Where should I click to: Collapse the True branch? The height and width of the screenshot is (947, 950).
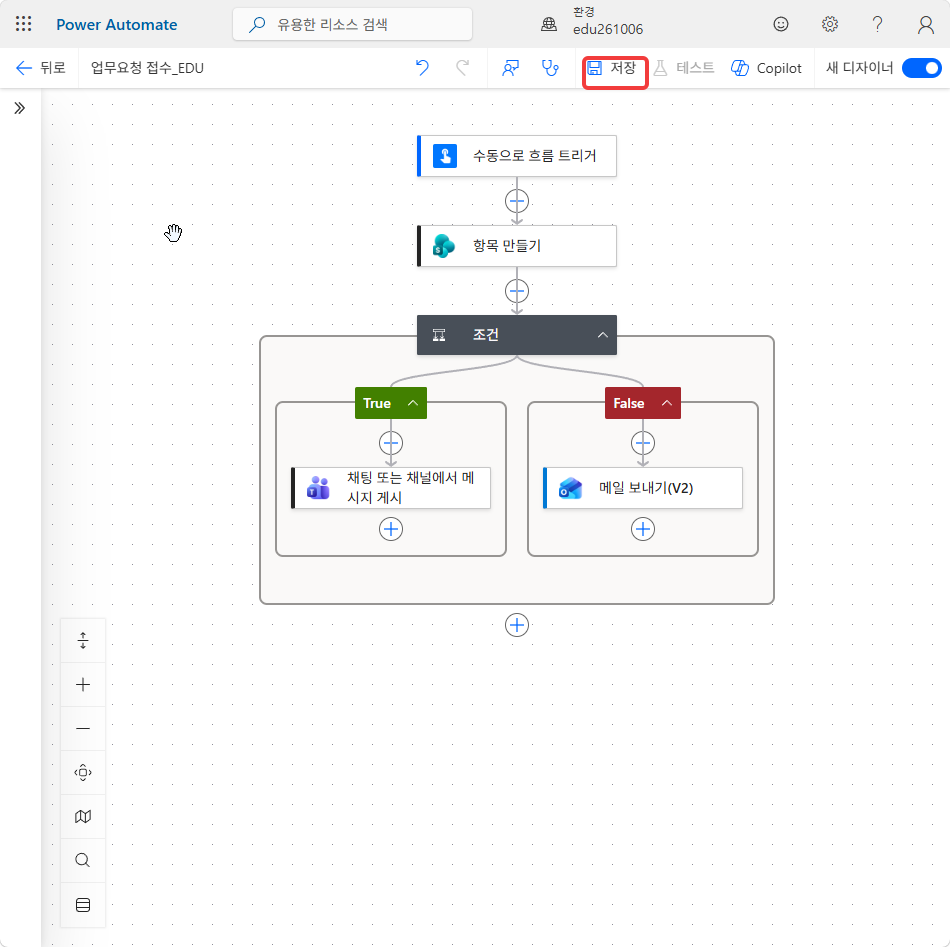[x=413, y=403]
